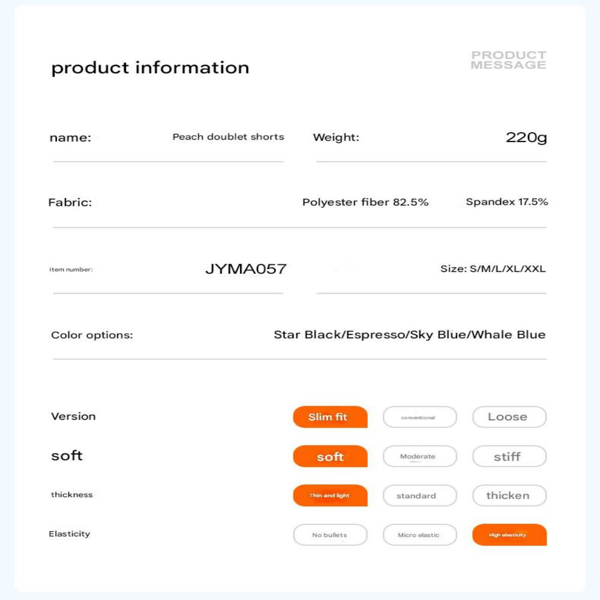
Task: Select the orange "Slim fit" version option
Action: point(330,417)
